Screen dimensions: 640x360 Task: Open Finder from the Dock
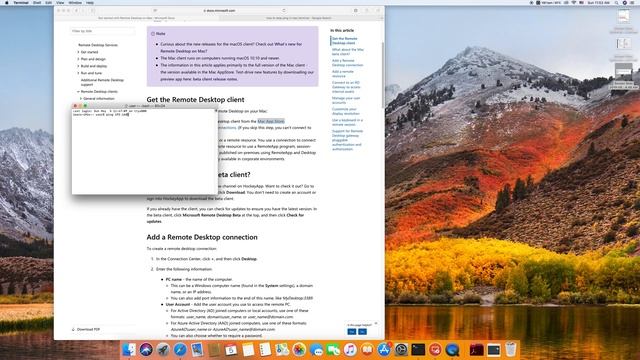[129, 350]
